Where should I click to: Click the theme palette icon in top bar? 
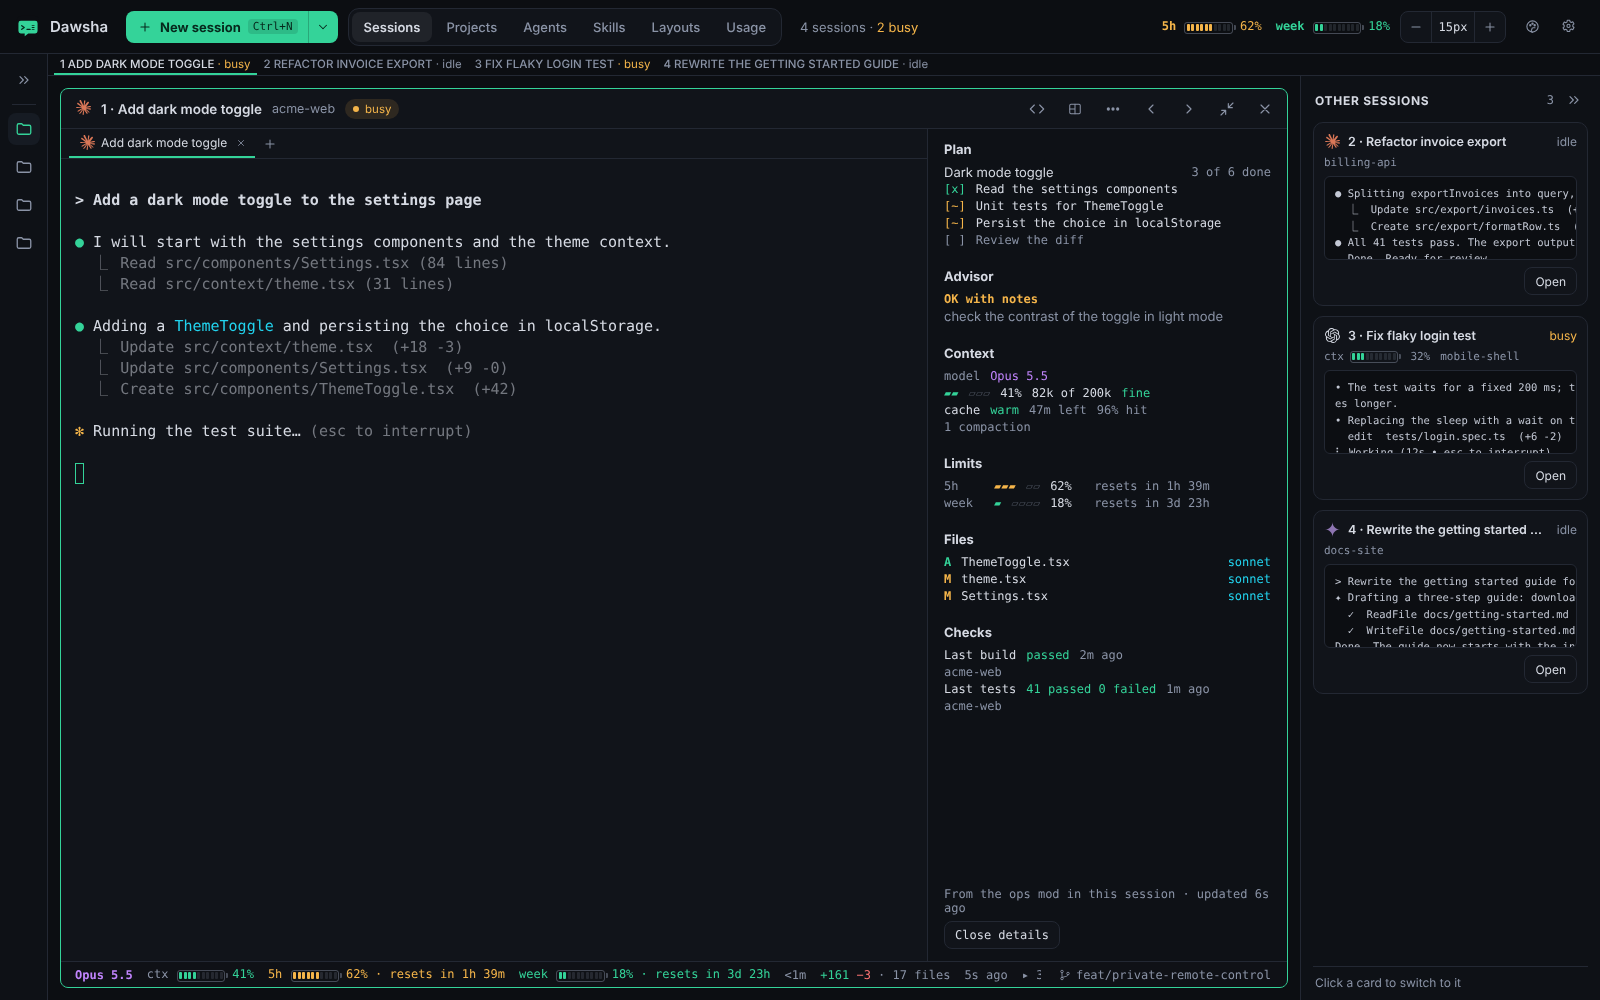[x=1532, y=27]
